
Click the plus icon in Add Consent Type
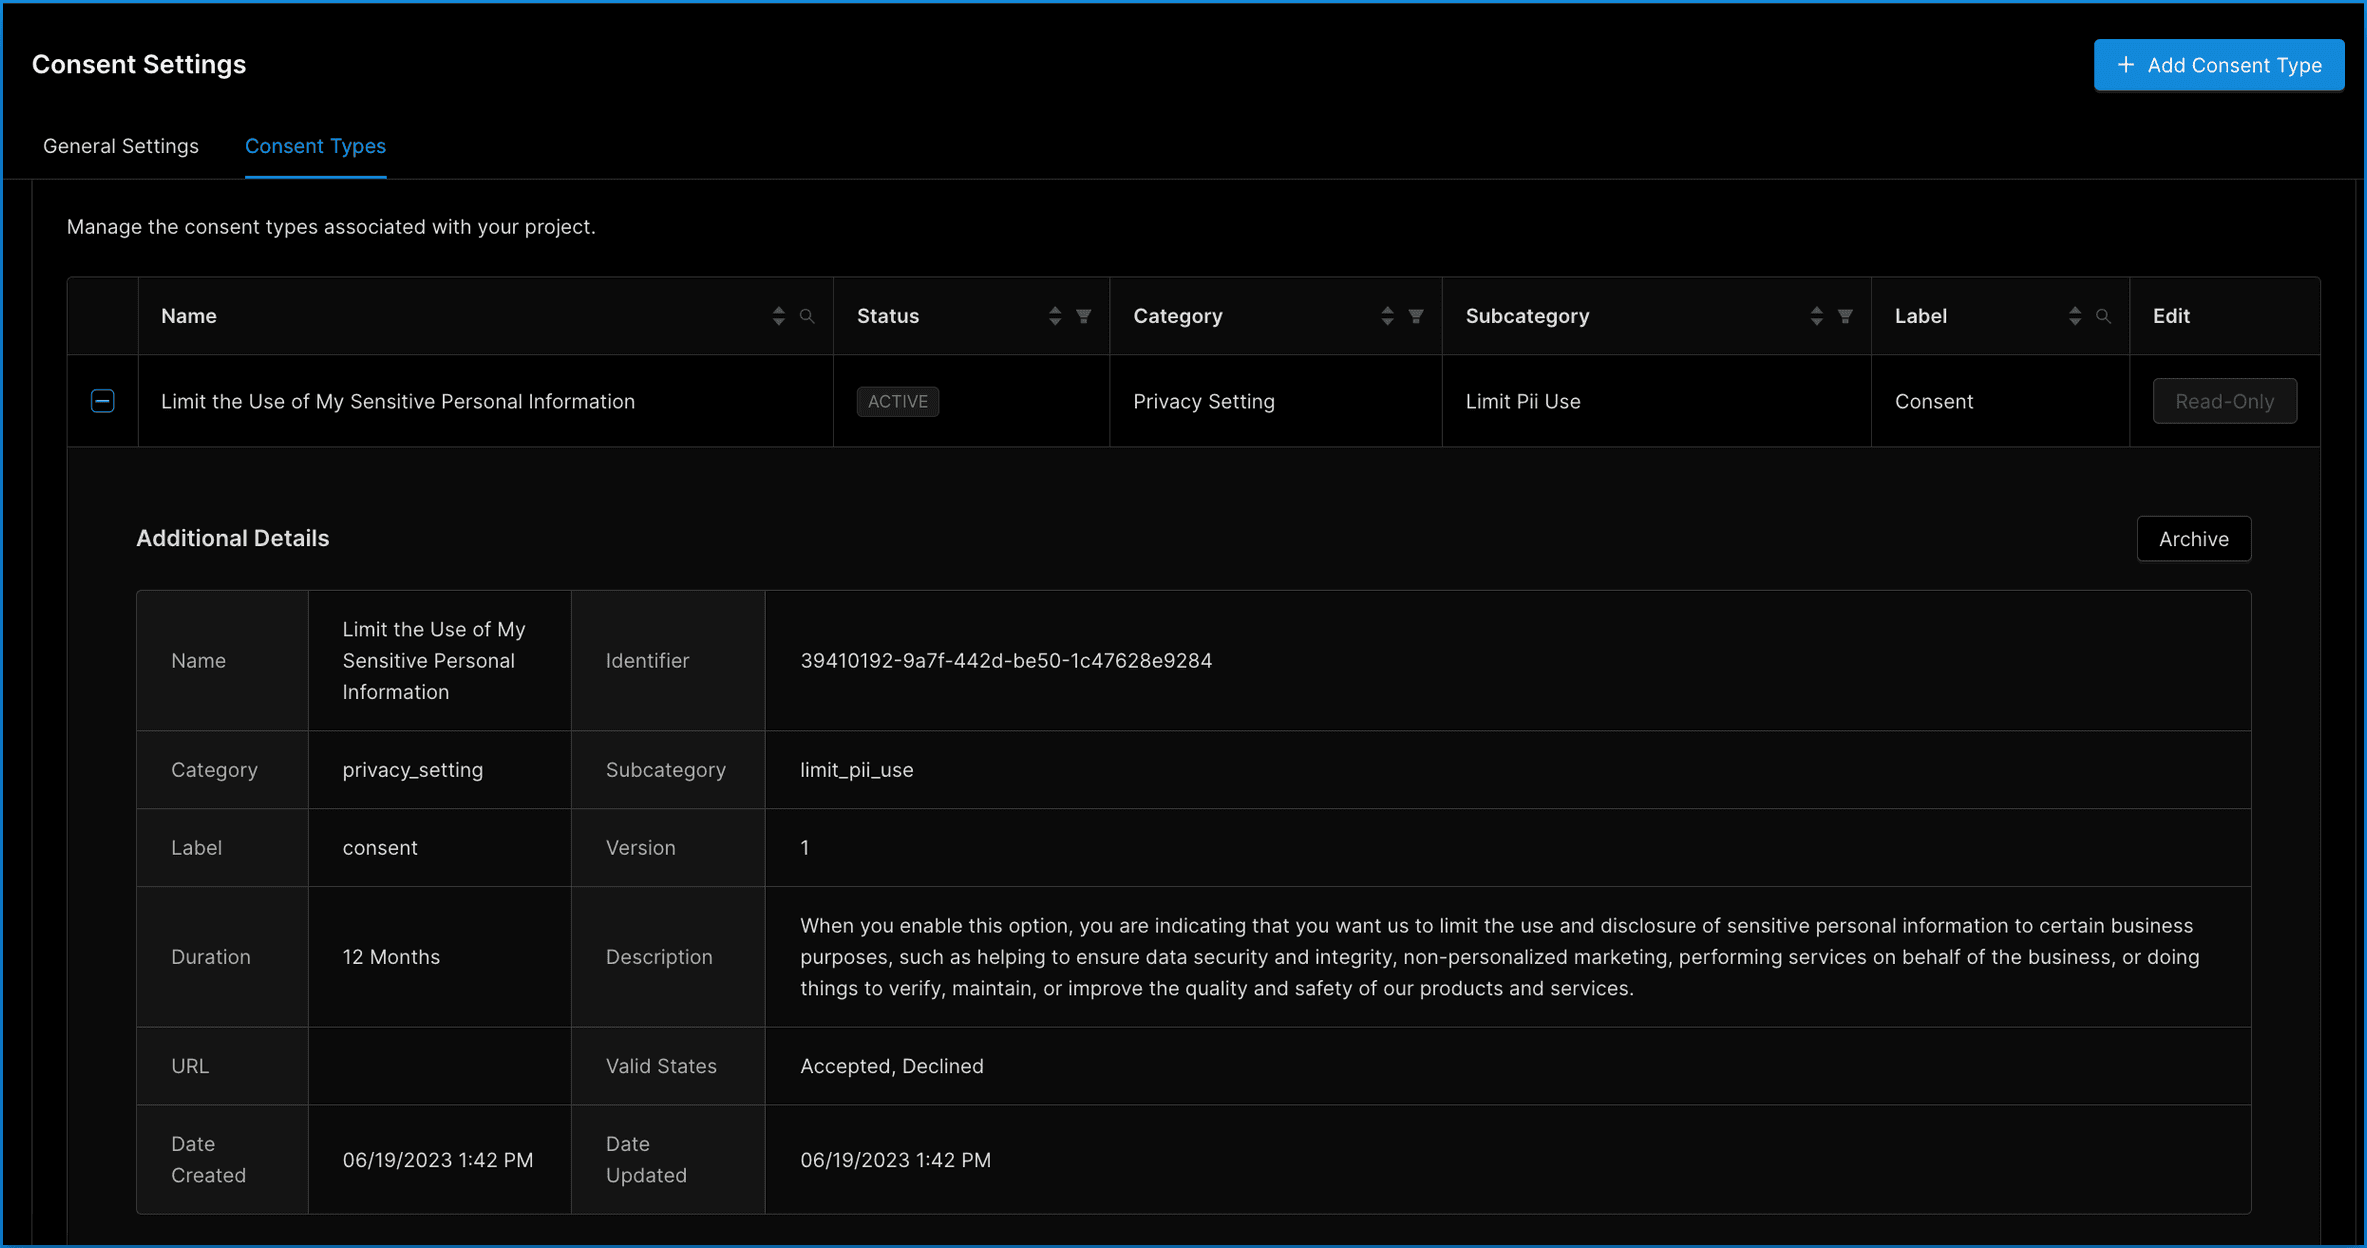click(2126, 65)
